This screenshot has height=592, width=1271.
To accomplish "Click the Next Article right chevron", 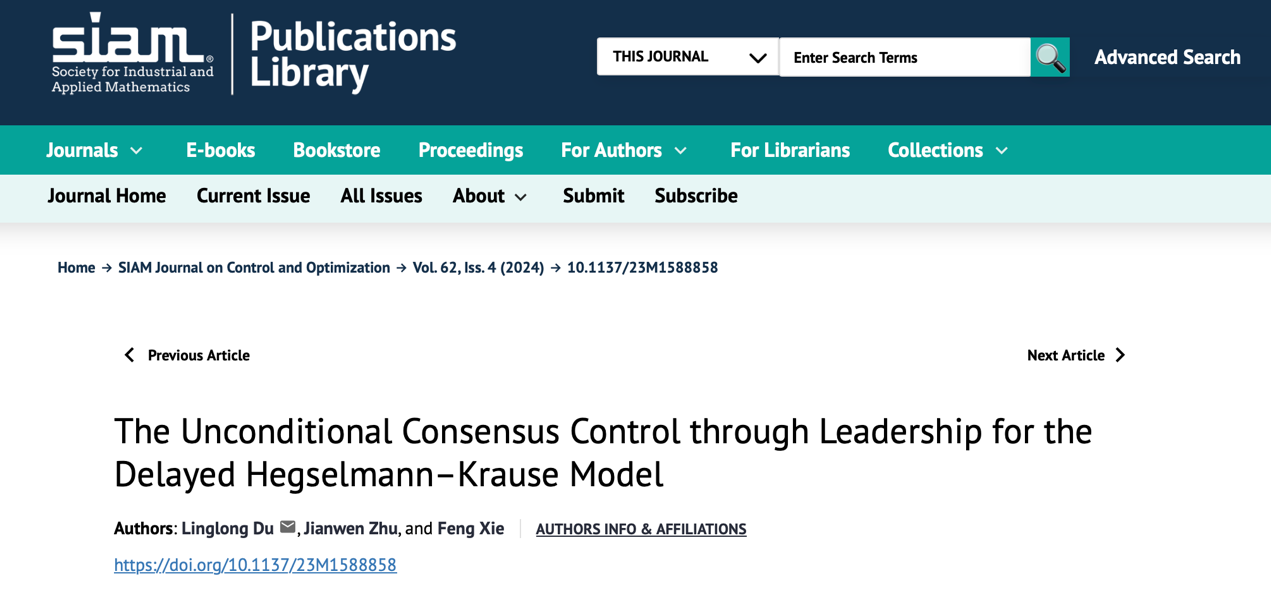I will click(1120, 355).
